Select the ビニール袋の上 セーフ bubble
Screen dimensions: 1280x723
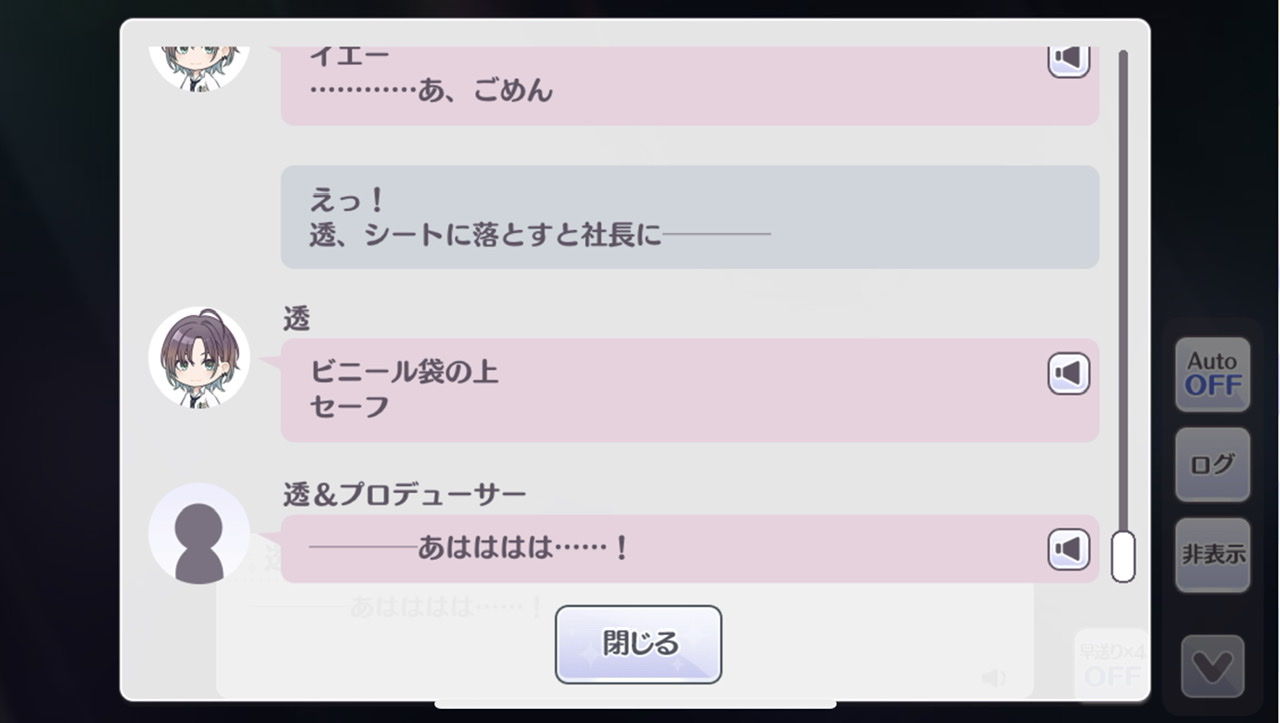click(690, 390)
